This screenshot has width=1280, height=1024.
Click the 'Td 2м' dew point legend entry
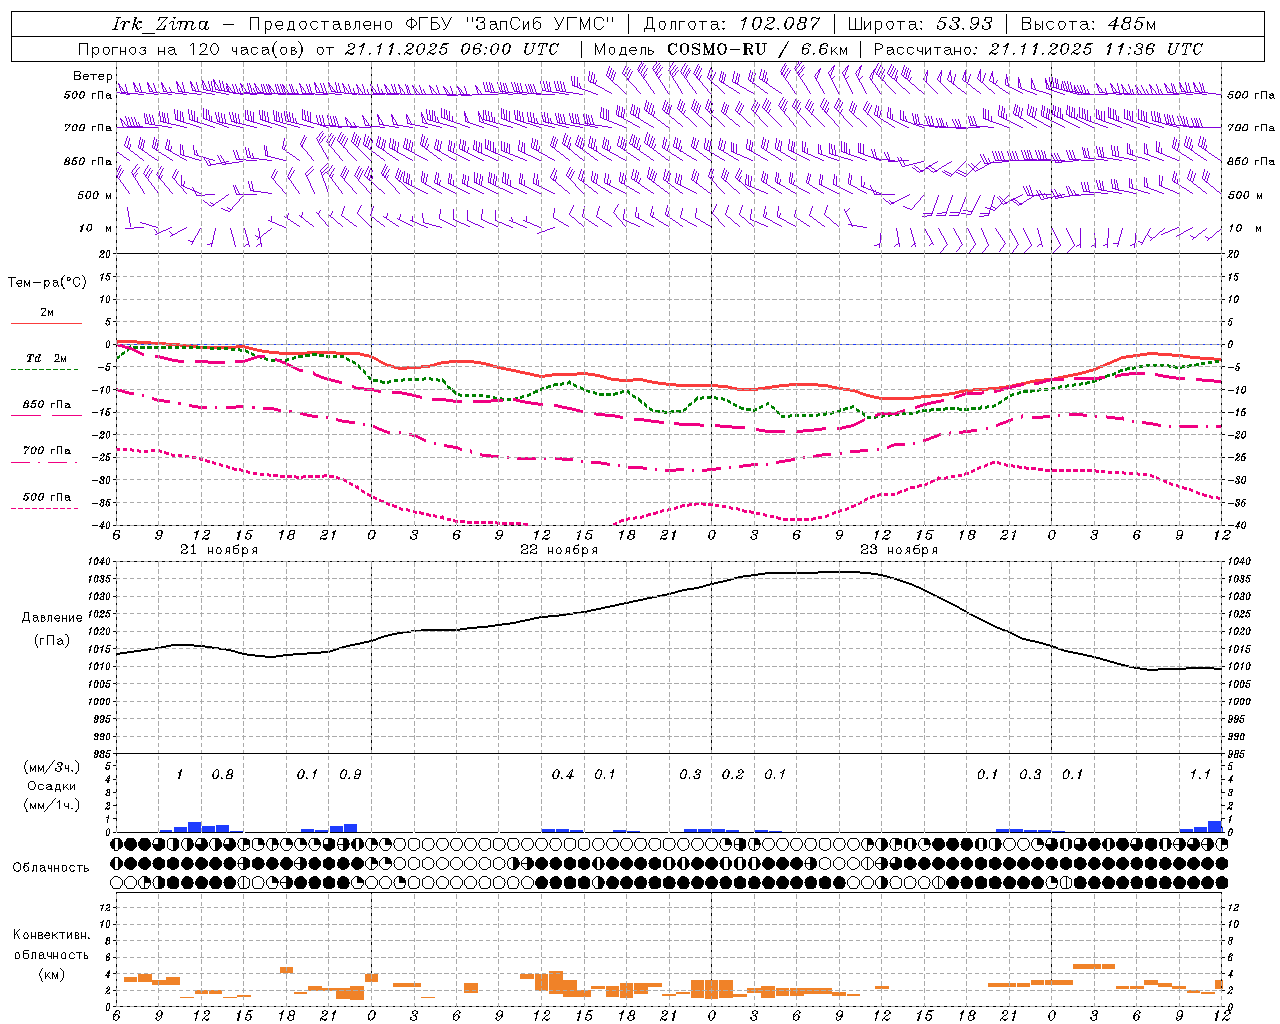tap(47, 358)
